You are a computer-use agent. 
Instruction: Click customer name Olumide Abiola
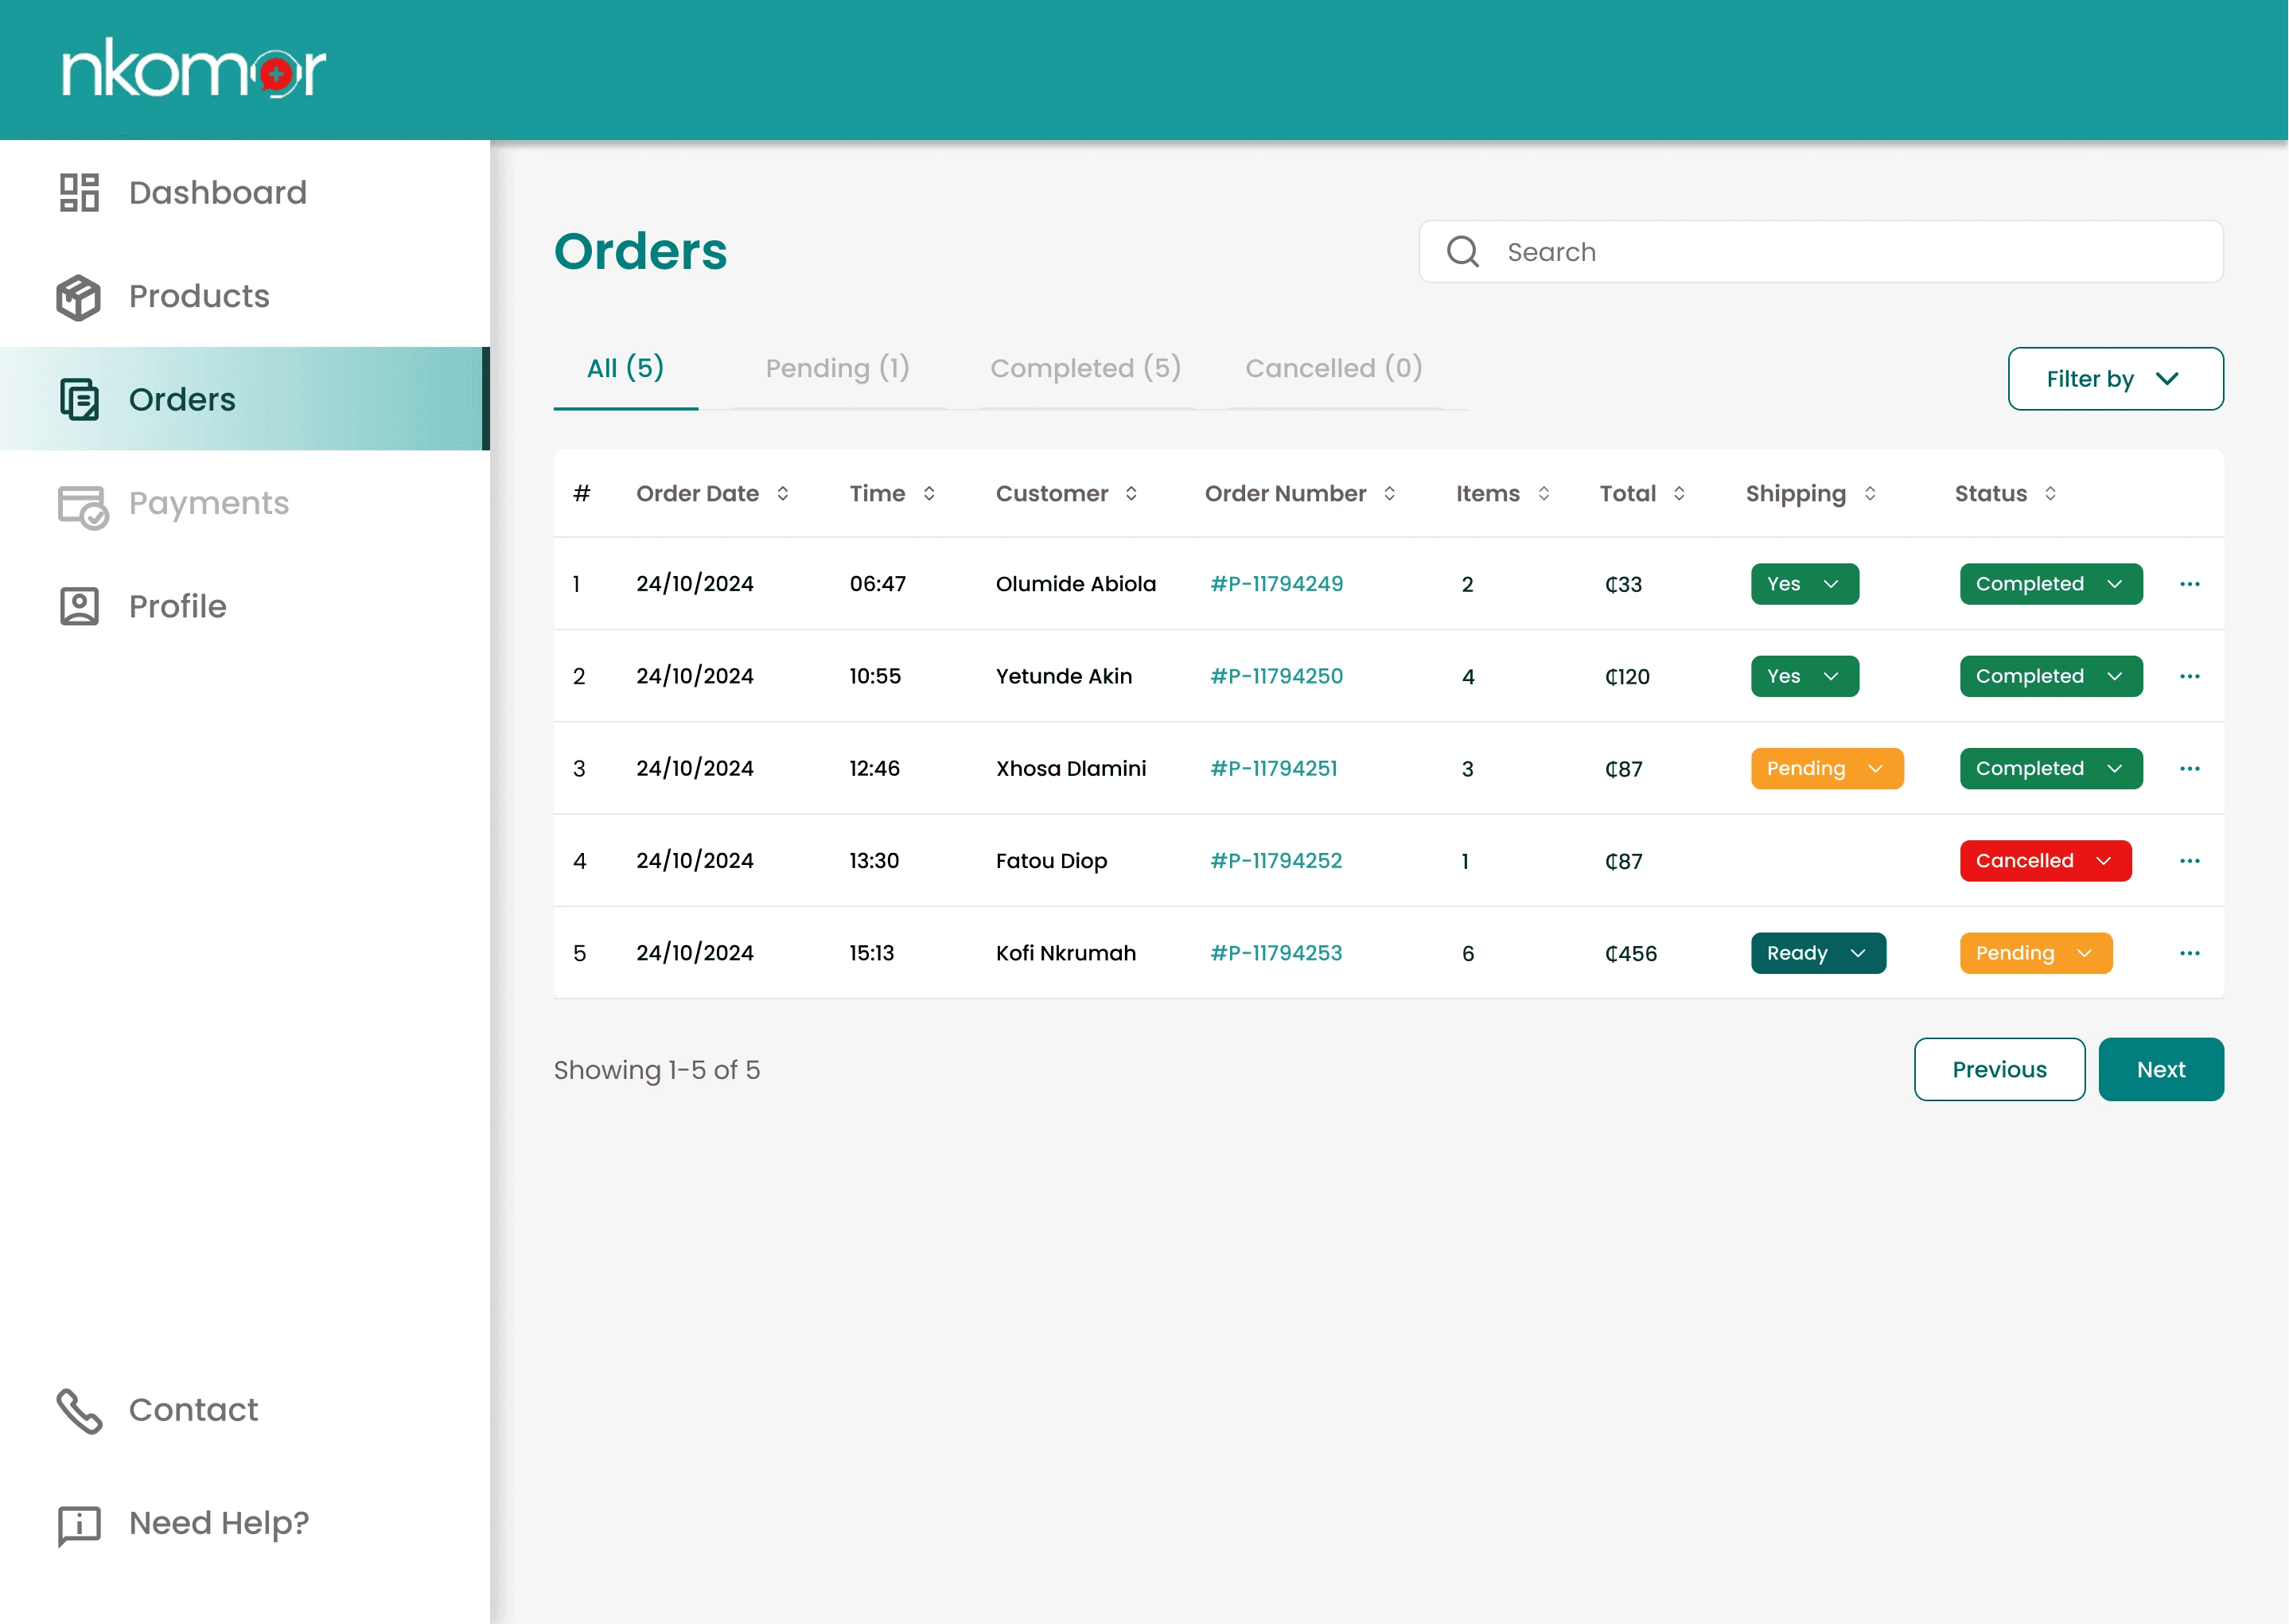(1076, 584)
